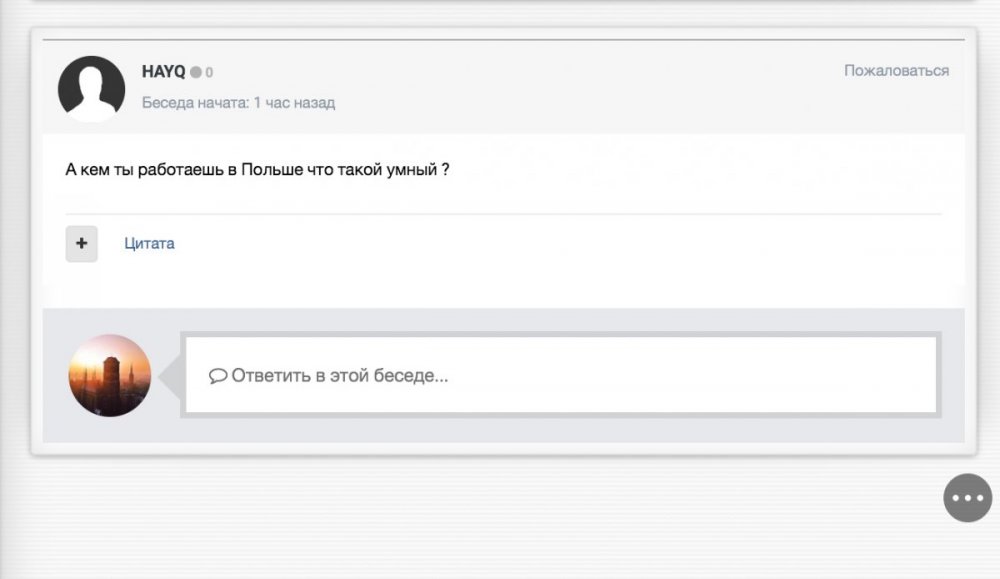This screenshot has width=1000, height=579.
Task: Open the HAYQ username profile link
Action: (x=163, y=71)
